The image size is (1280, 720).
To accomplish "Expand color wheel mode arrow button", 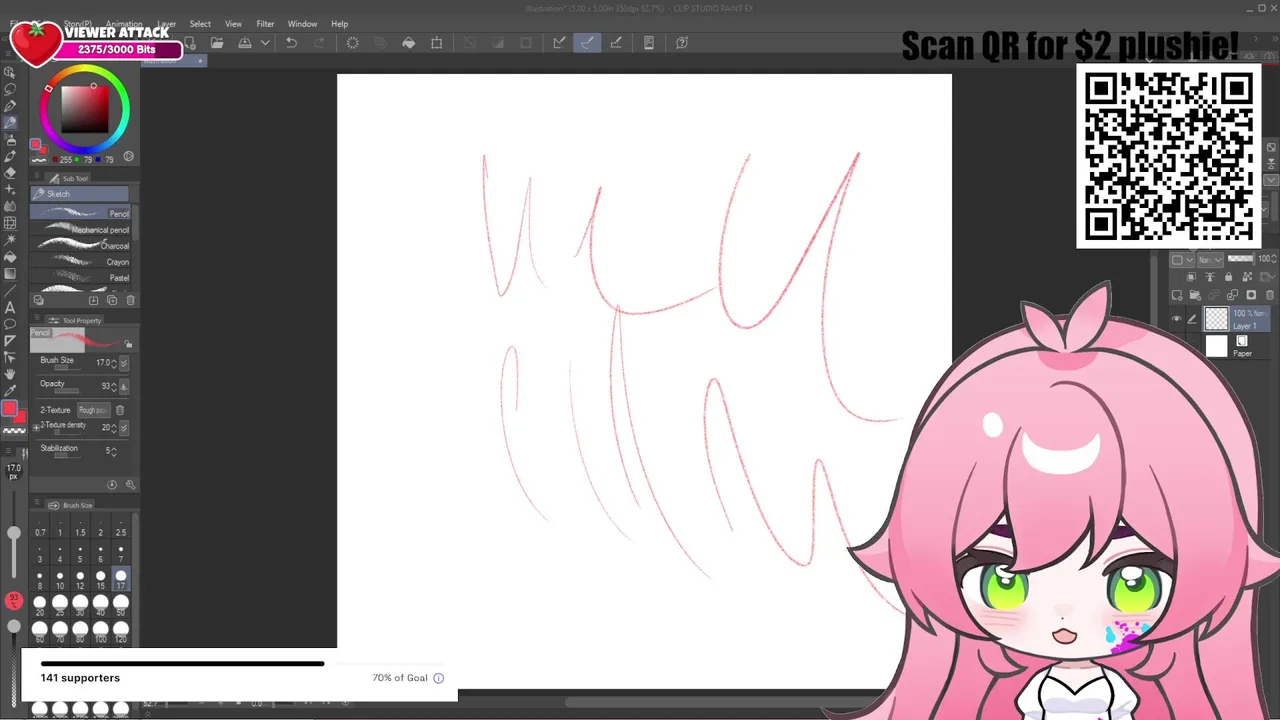I will pos(128,157).
